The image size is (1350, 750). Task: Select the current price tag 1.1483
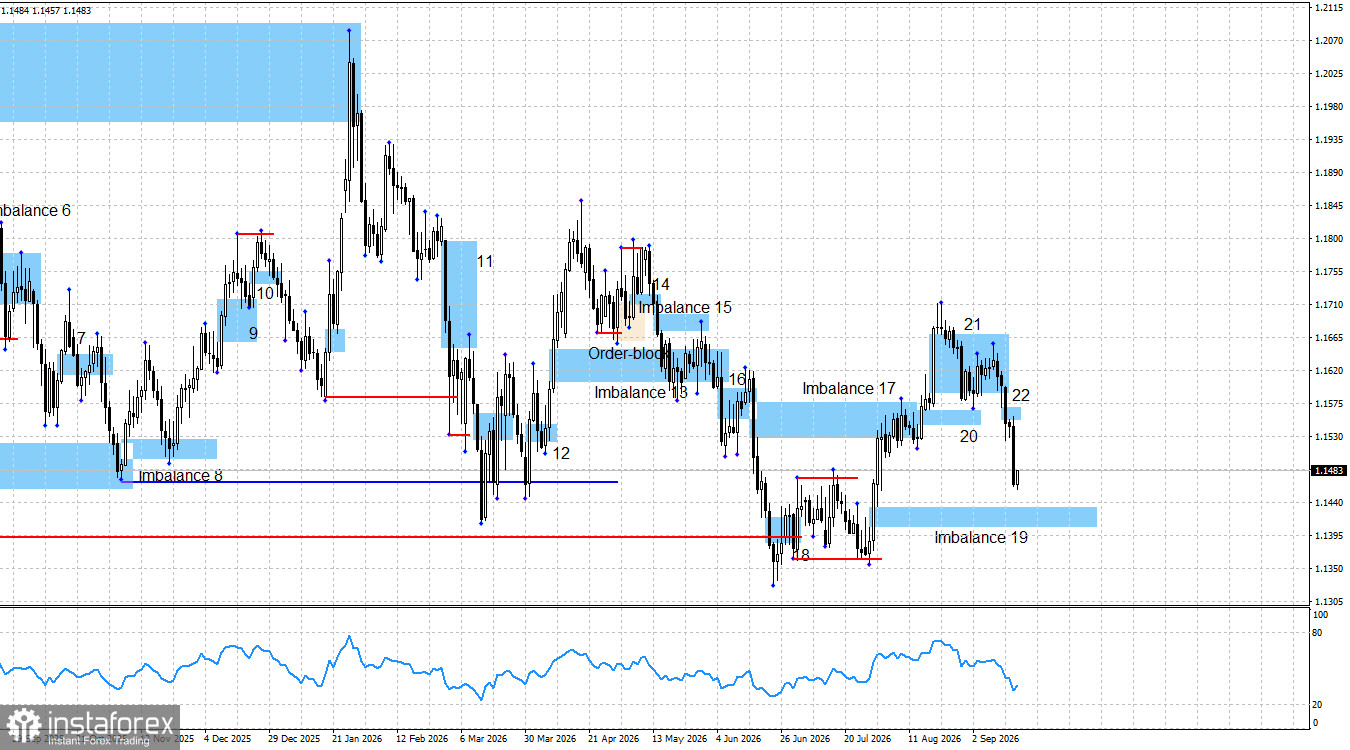(1327, 471)
